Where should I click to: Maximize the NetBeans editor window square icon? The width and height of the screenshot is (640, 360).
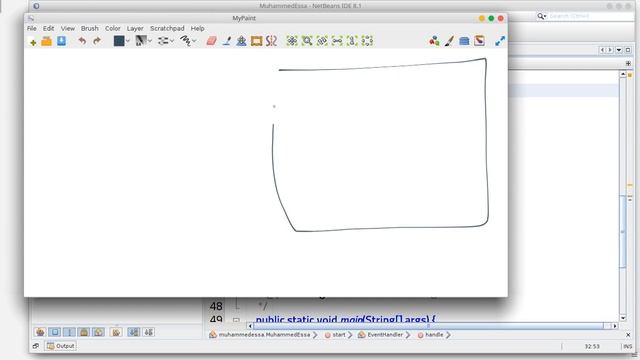[628, 50]
